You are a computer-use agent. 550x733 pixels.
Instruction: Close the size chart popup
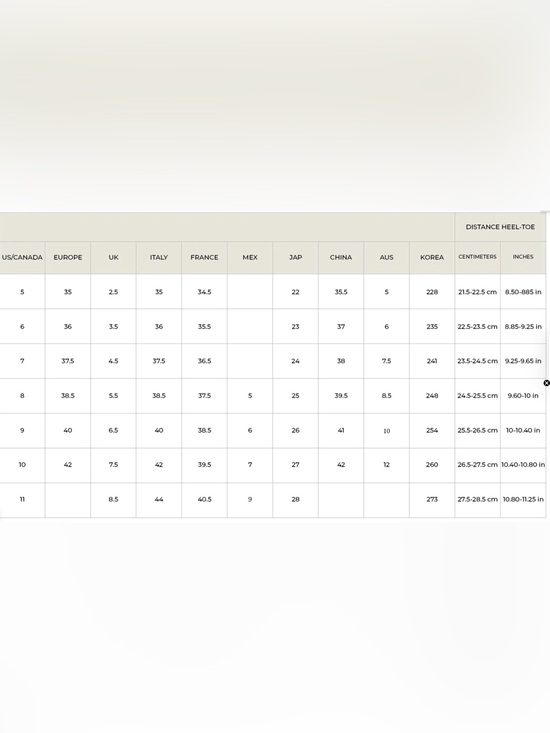click(546, 383)
